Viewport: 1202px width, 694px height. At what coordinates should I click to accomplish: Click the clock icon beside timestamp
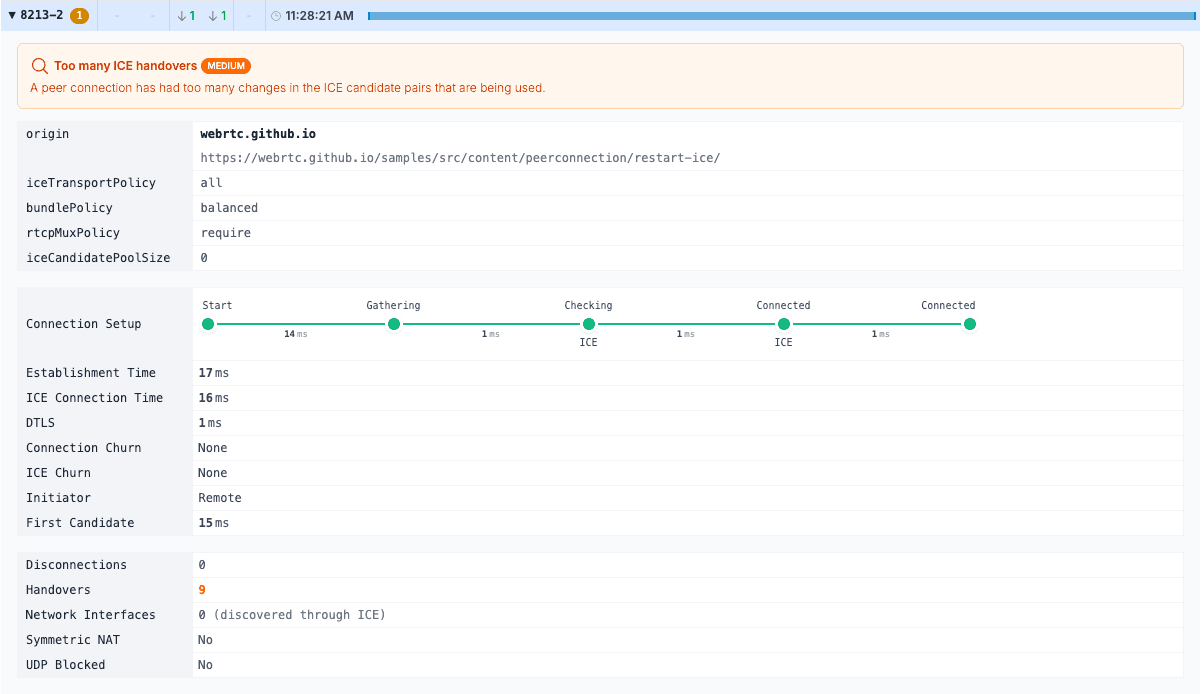276,16
